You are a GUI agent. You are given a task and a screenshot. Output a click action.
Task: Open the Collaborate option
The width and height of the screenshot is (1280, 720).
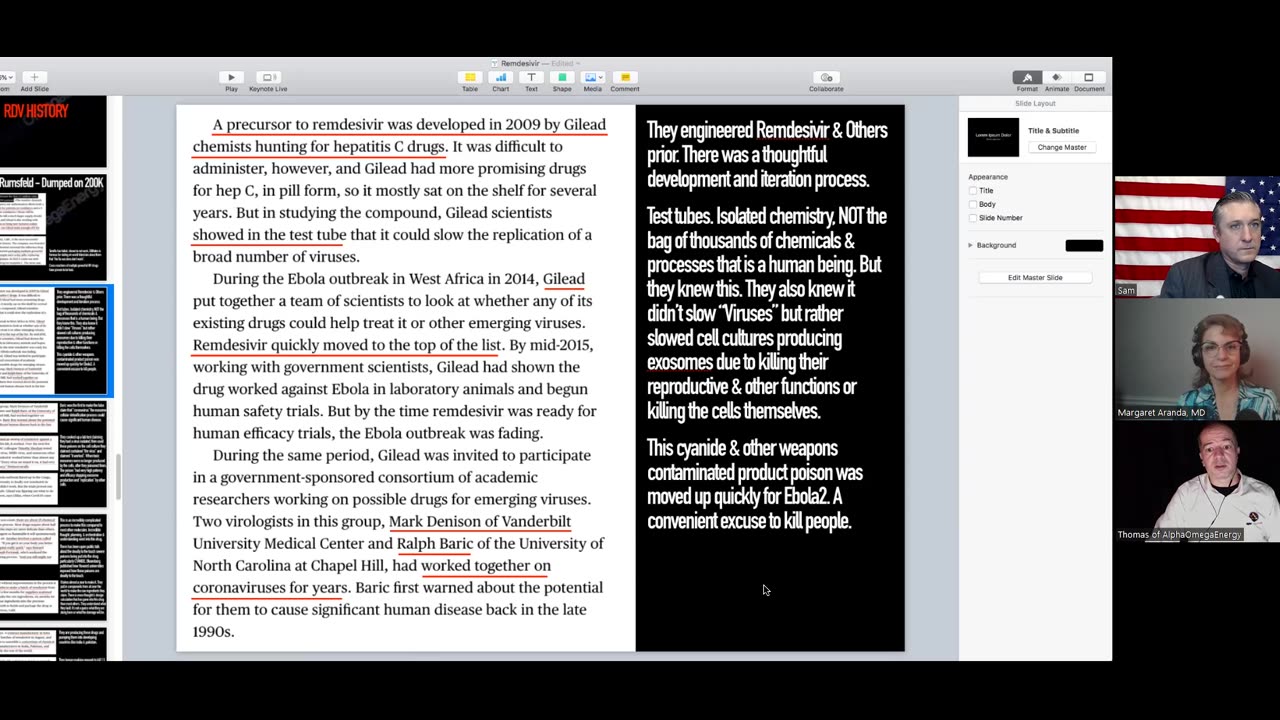(826, 77)
